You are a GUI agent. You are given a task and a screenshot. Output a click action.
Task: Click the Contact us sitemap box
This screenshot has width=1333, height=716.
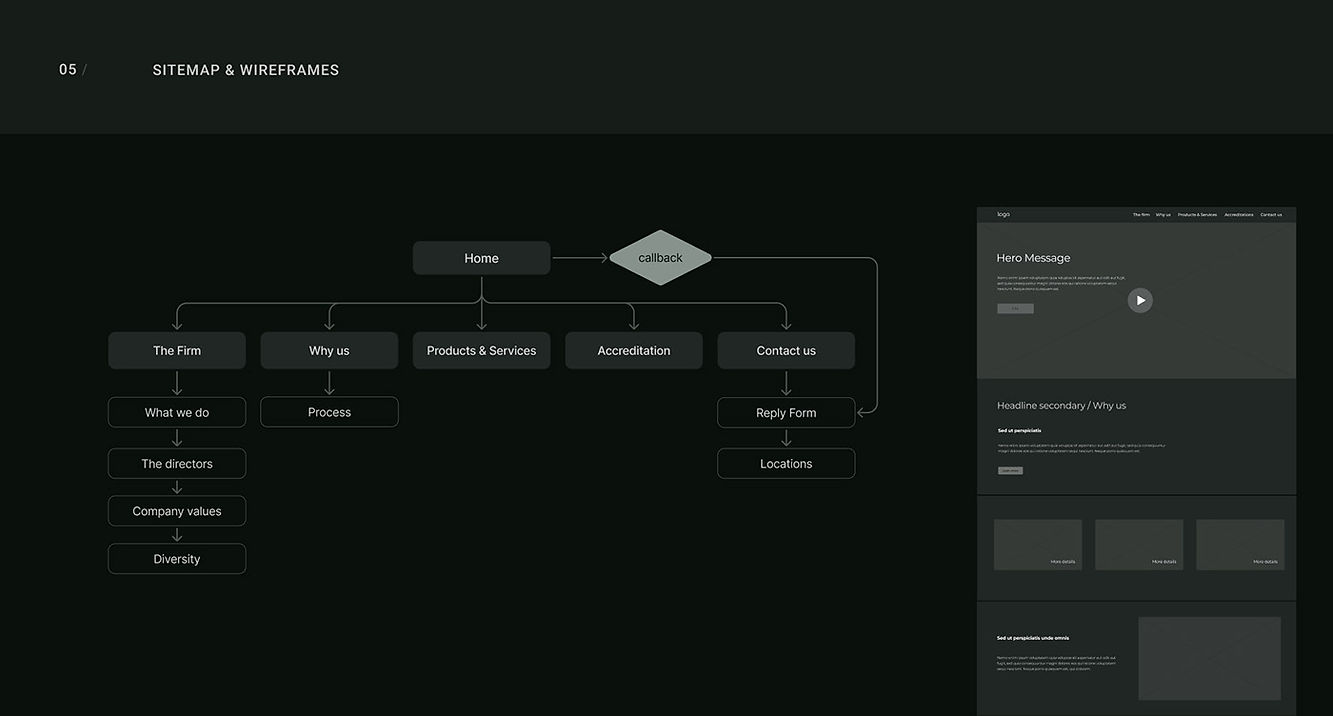click(786, 351)
